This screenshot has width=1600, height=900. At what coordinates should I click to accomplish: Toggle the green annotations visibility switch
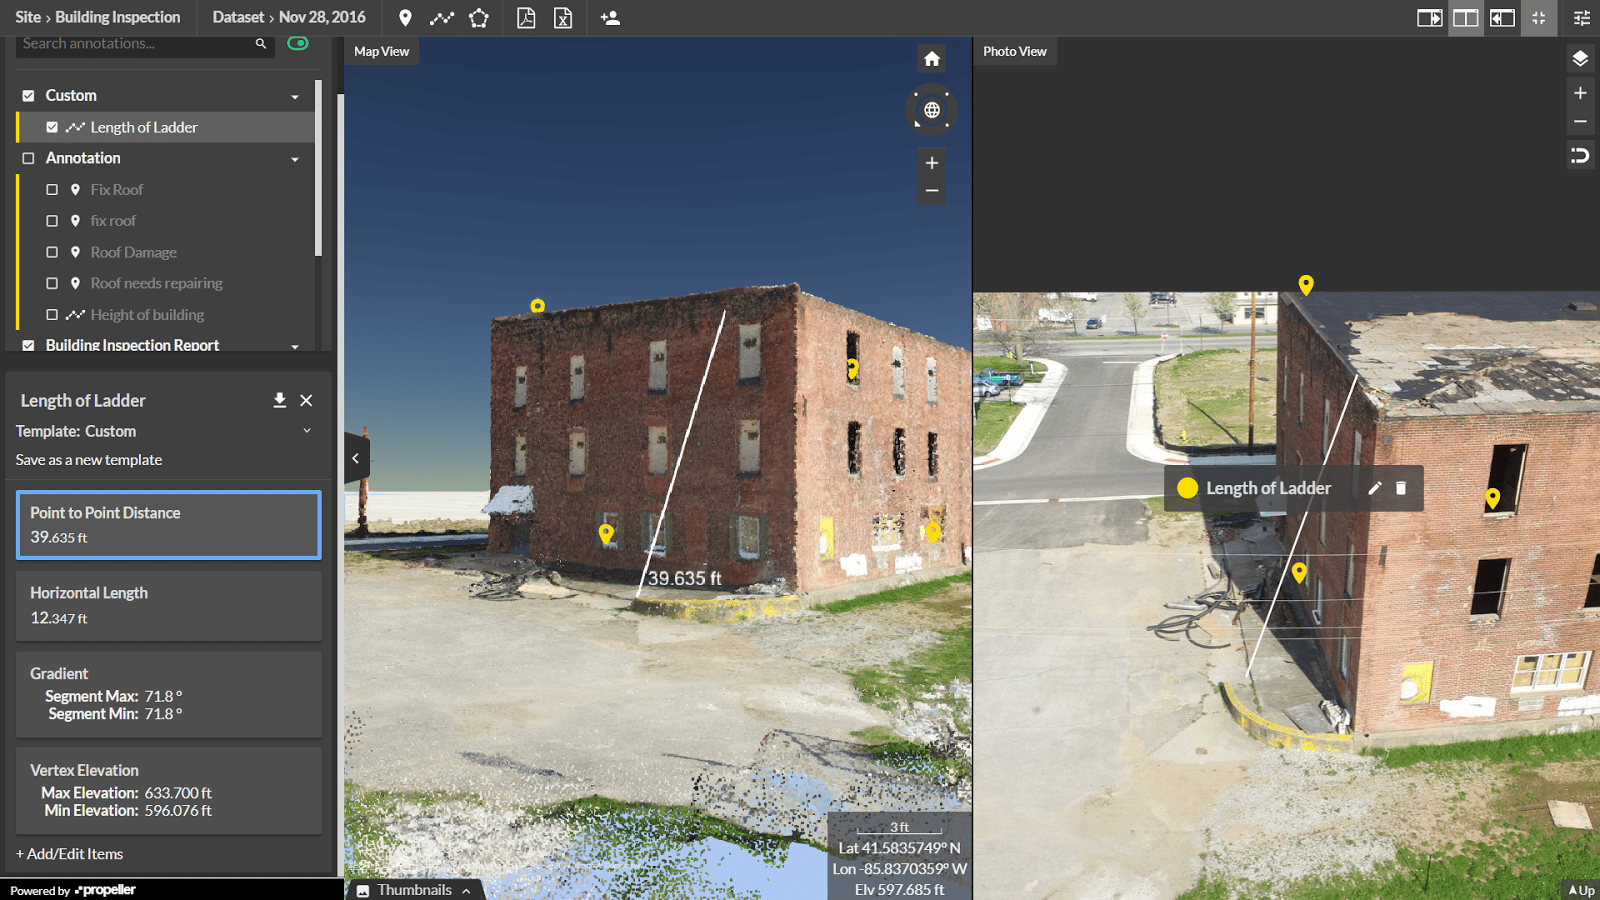pyautogui.click(x=298, y=43)
